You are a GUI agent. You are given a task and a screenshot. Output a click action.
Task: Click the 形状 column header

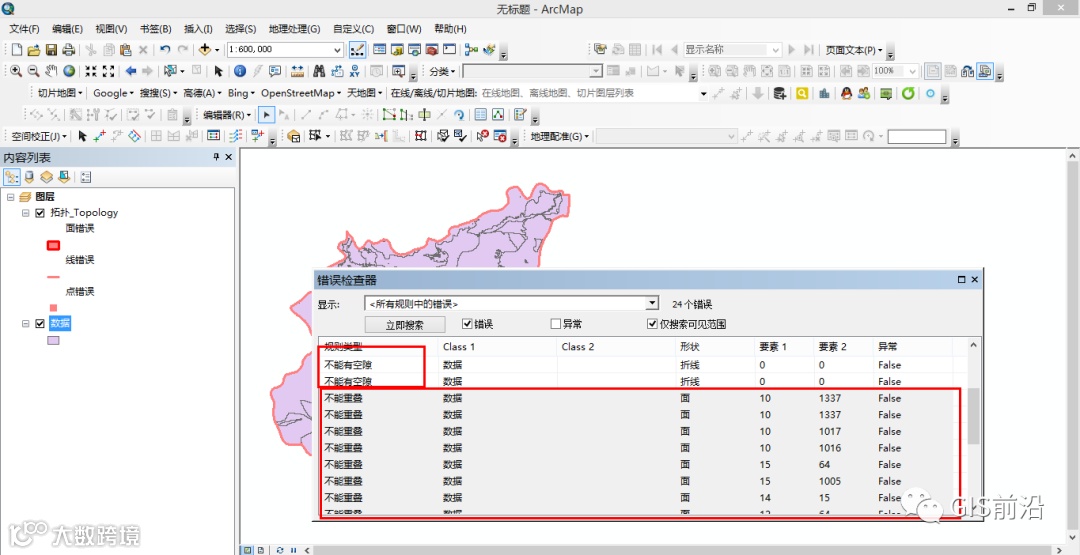pyautogui.click(x=715, y=347)
